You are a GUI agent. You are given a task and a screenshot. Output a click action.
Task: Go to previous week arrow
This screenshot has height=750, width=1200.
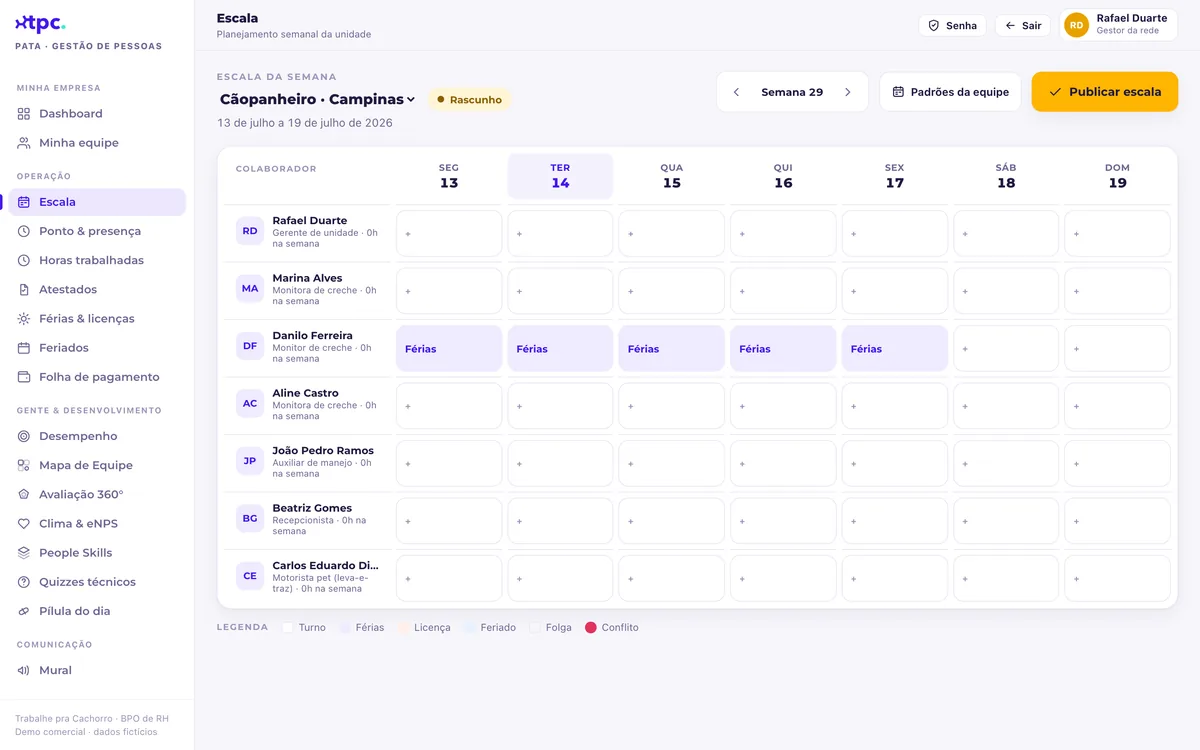pos(737,92)
